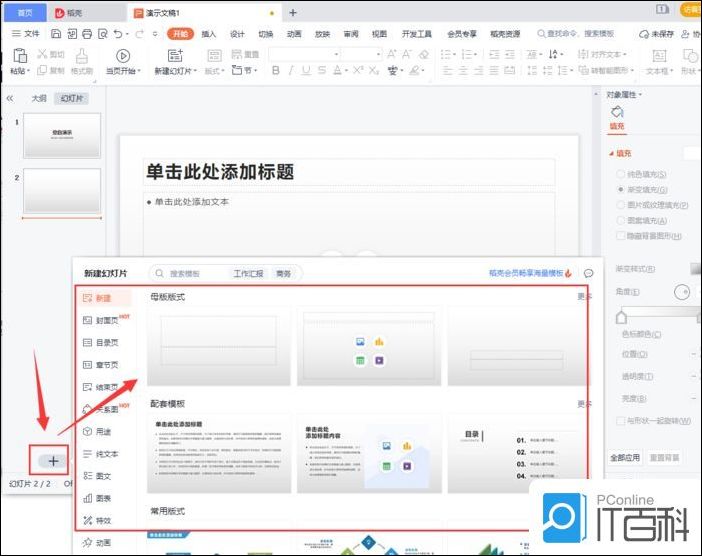Switch to the 大纲 outline tab
Viewport: 702px width, 556px height.
click(x=39, y=98)
